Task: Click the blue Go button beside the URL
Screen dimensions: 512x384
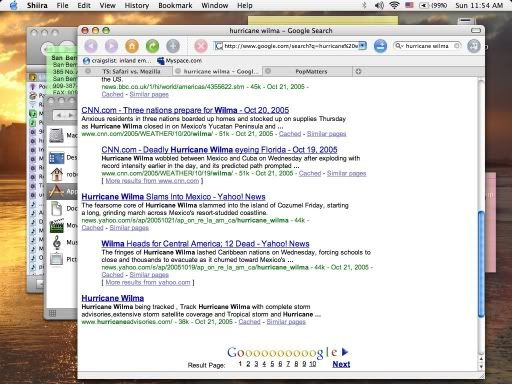Action: [380, 46]
